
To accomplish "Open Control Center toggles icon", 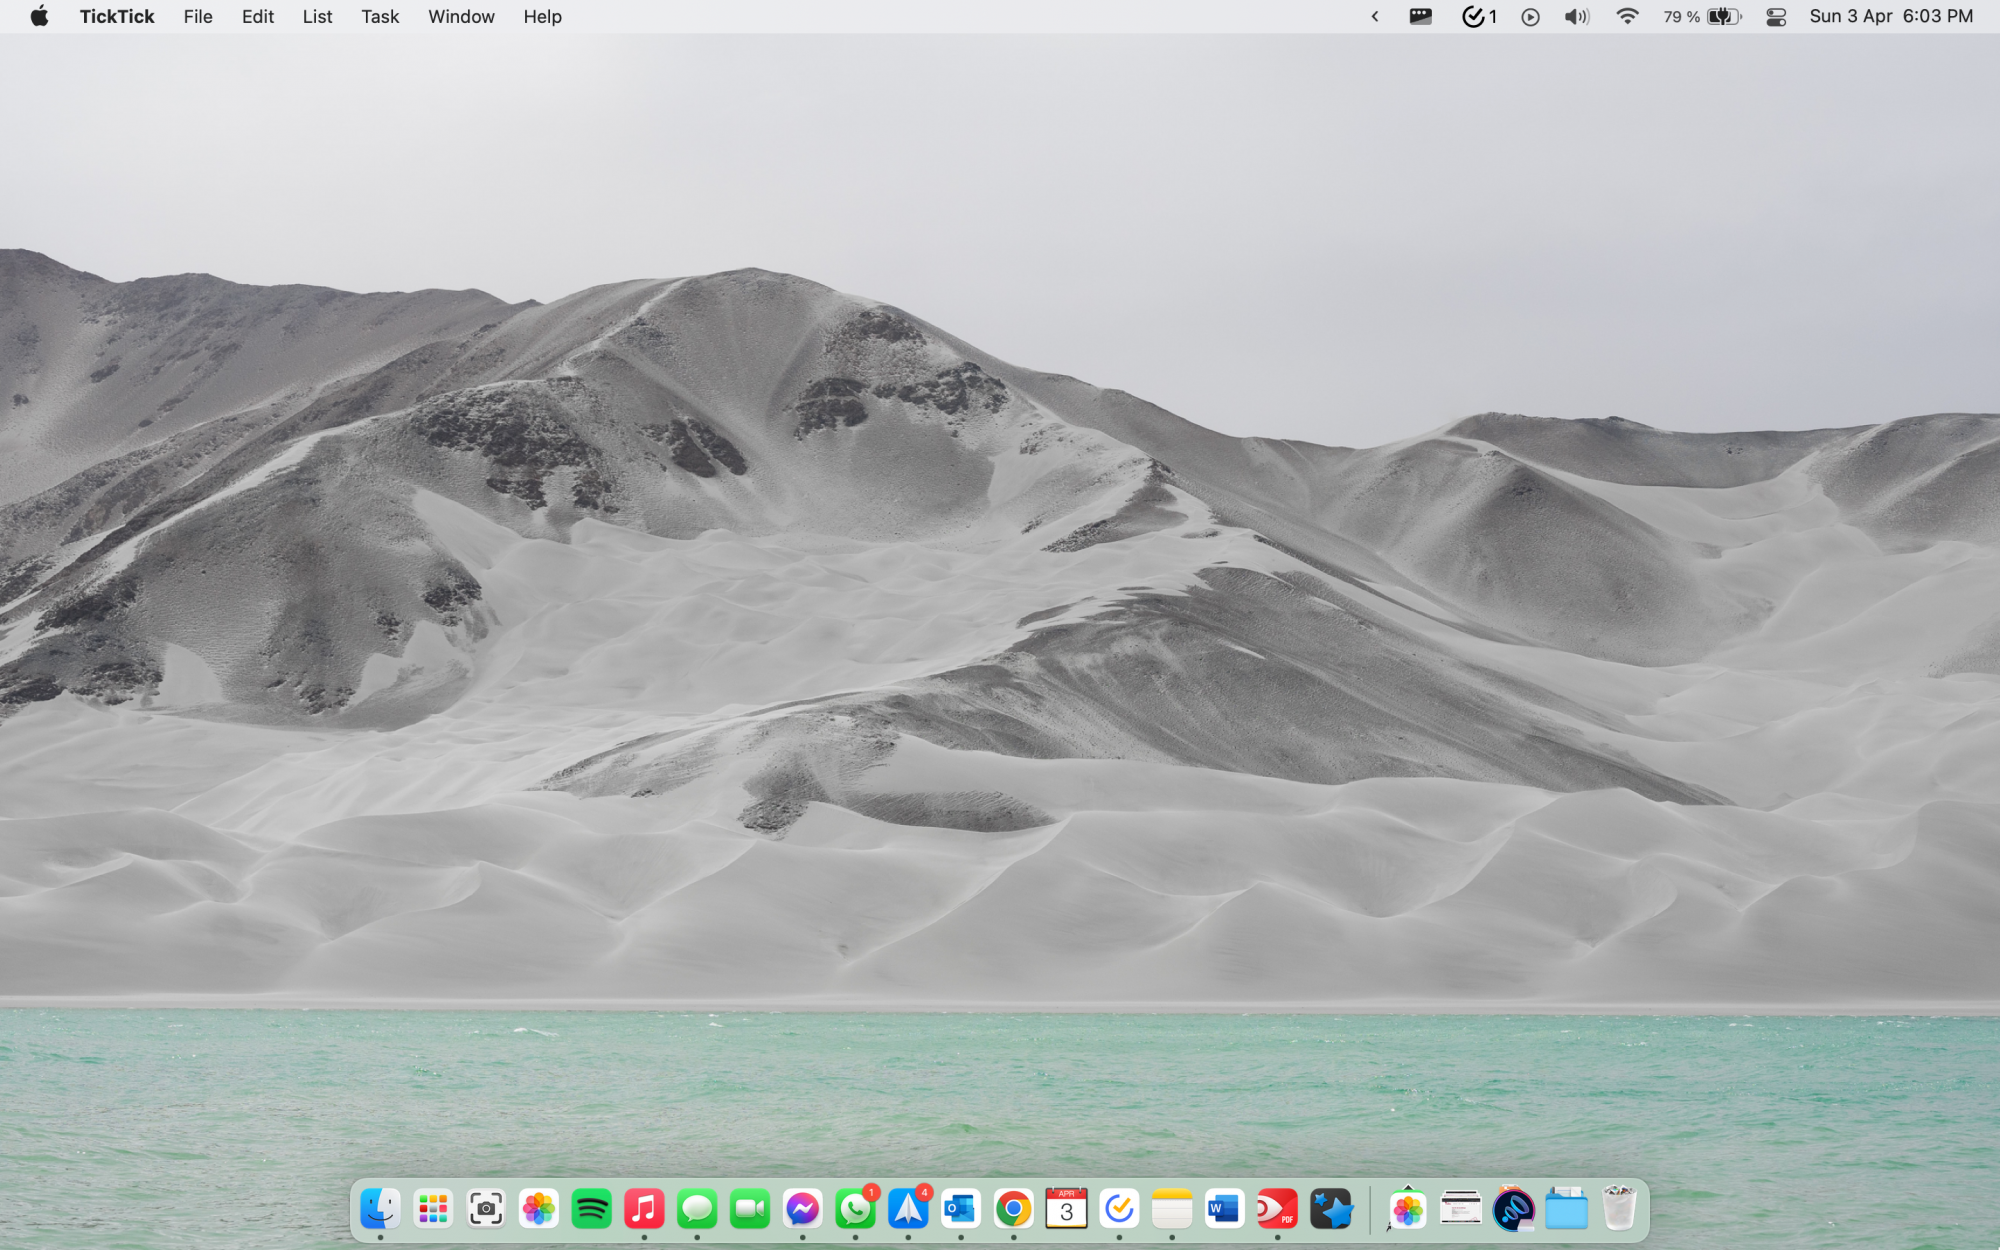I will (x=1776, y=17).
